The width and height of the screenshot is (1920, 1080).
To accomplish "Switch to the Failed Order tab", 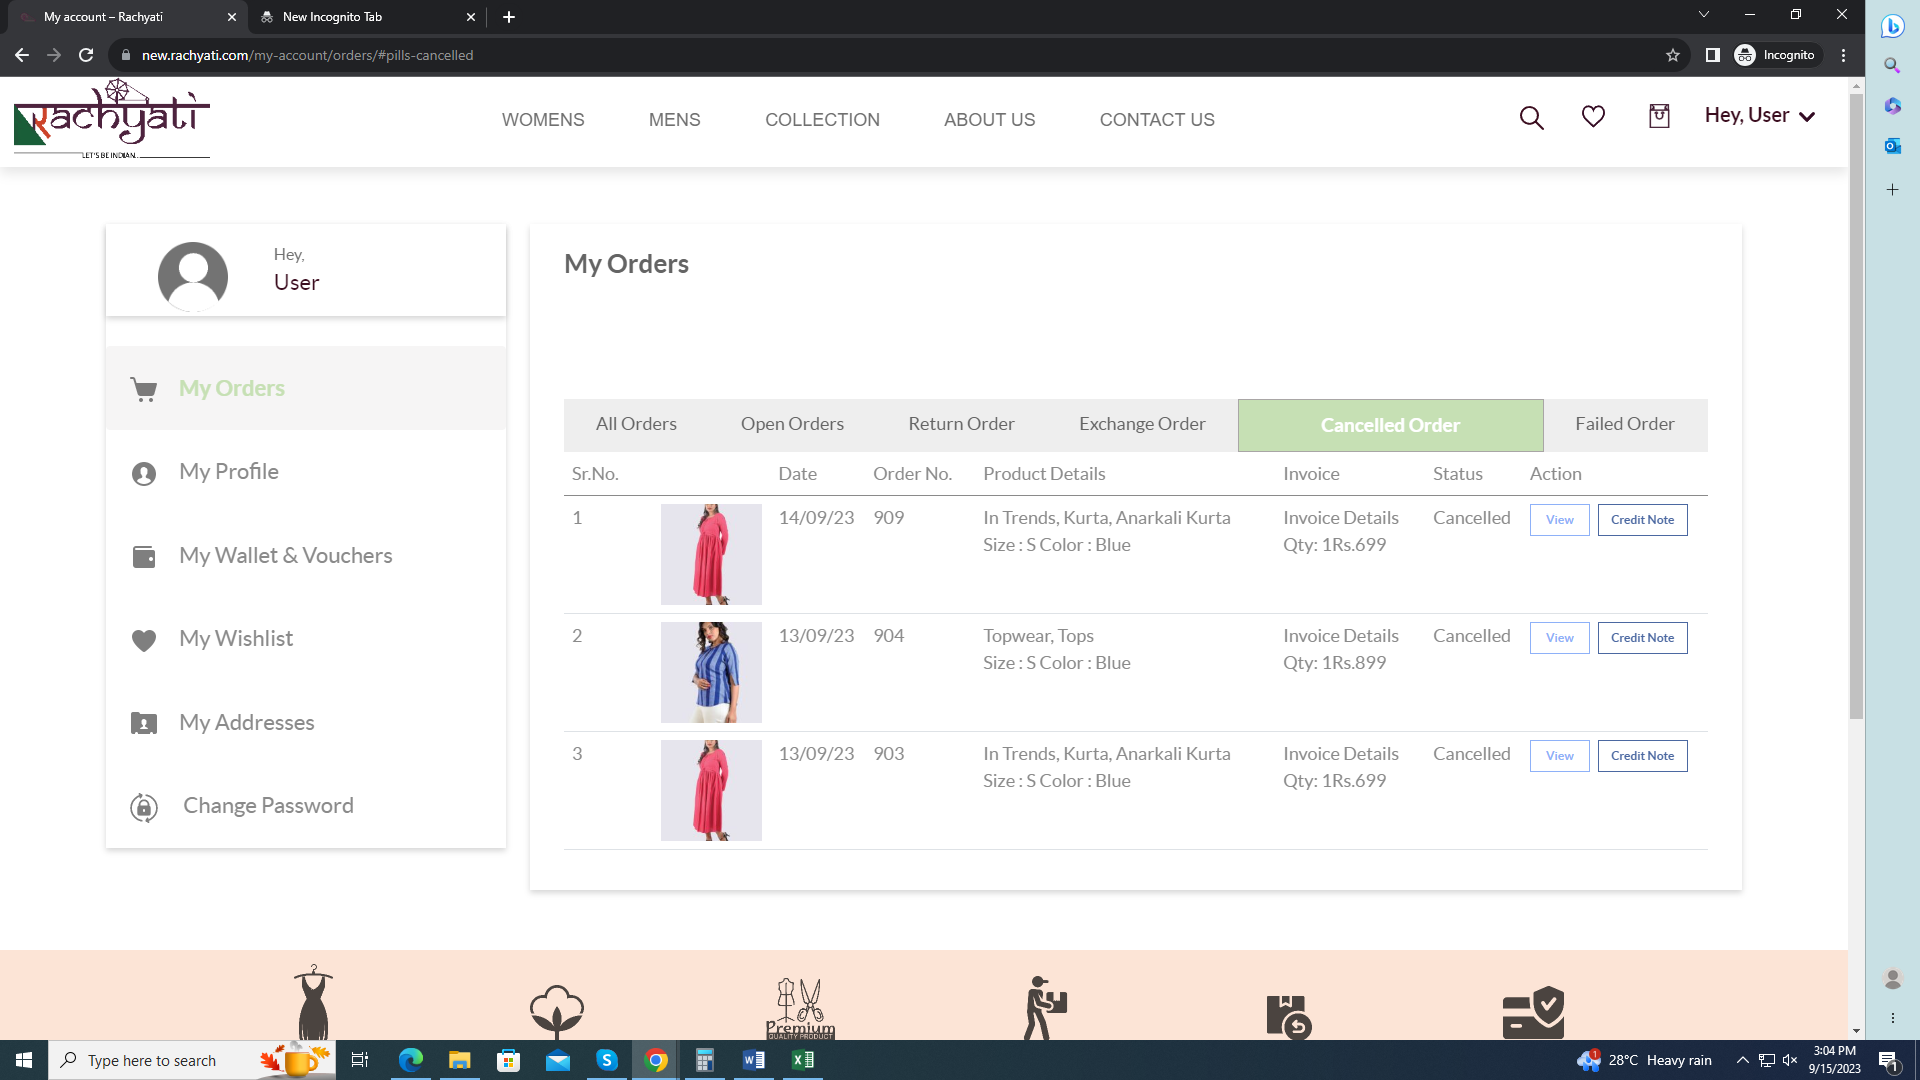I will 1624,424.
